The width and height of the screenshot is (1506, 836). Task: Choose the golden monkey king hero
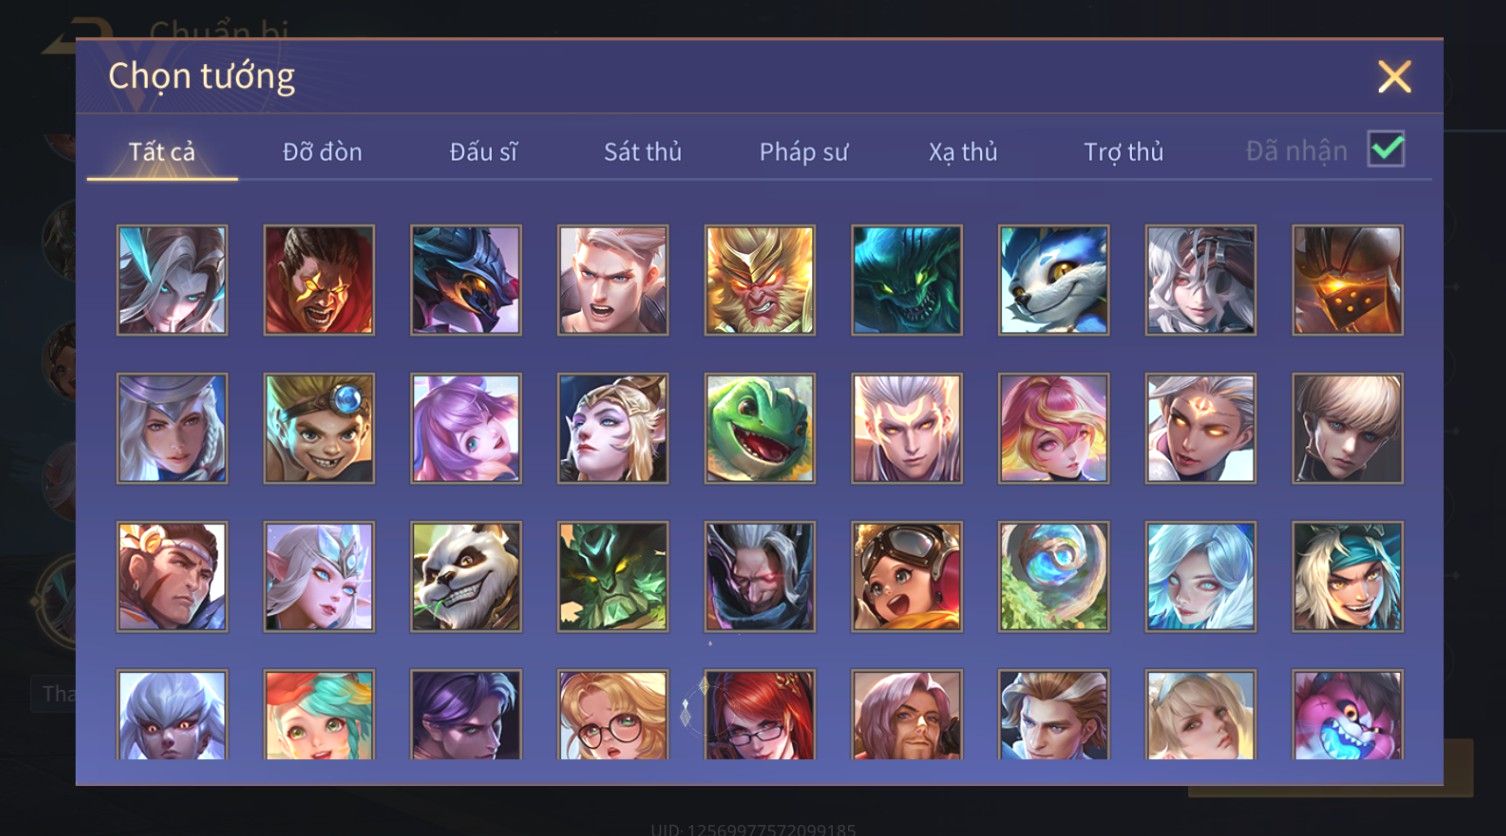click(x=760, y=280)
